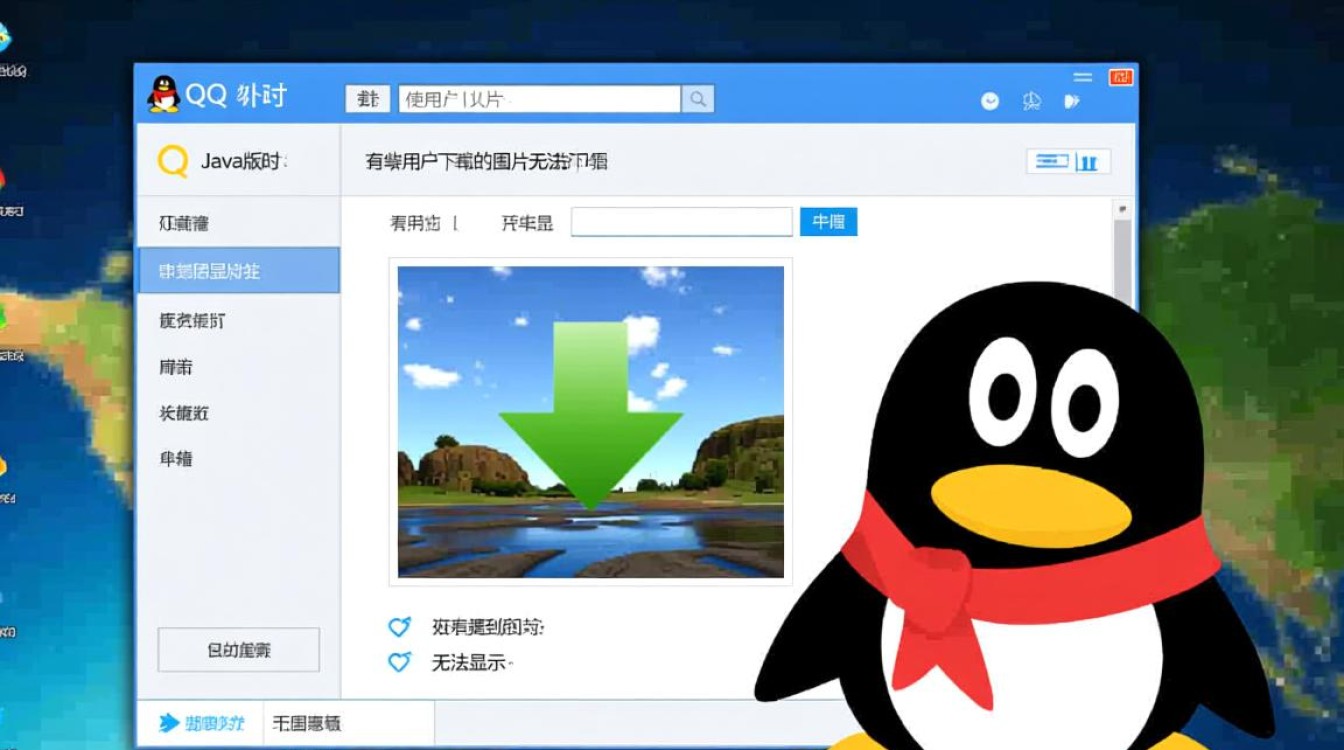
Task: Click the outlined button at the bottom of the sidebar
Action: [237, 649]
